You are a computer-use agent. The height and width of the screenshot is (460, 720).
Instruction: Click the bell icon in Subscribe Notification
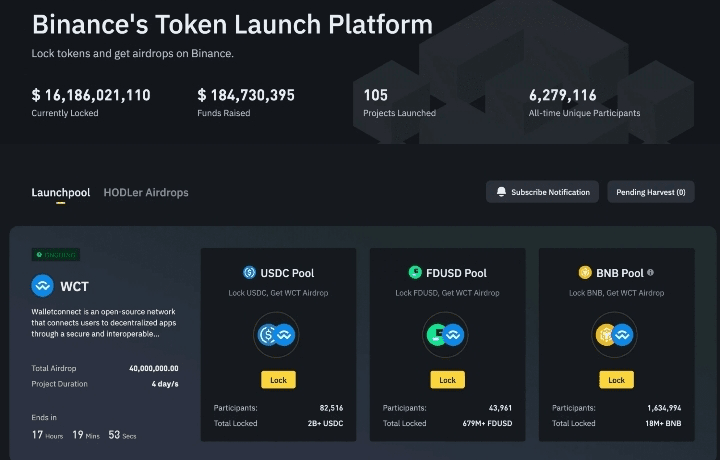pyautogui.click(x=501, y=192)
